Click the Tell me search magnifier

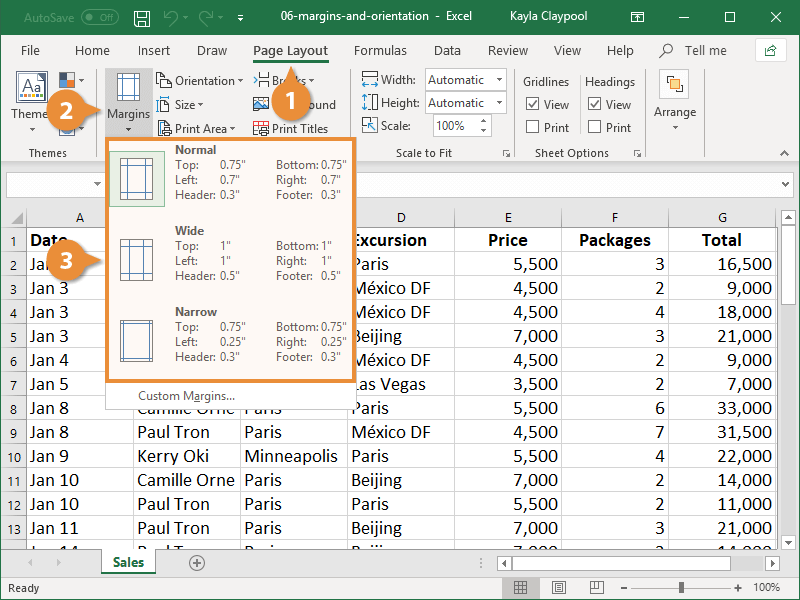point(666,51)
